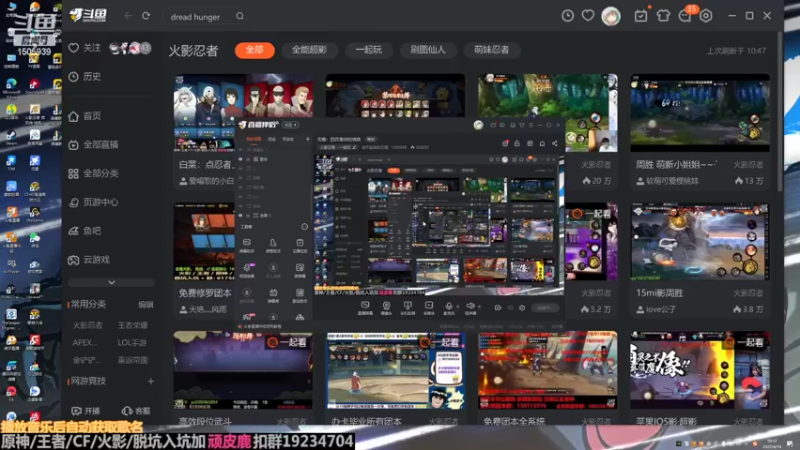Screen dimensions: 800x450
Task: Open messages icon with 35 badge
Action: tap(685, 16)
